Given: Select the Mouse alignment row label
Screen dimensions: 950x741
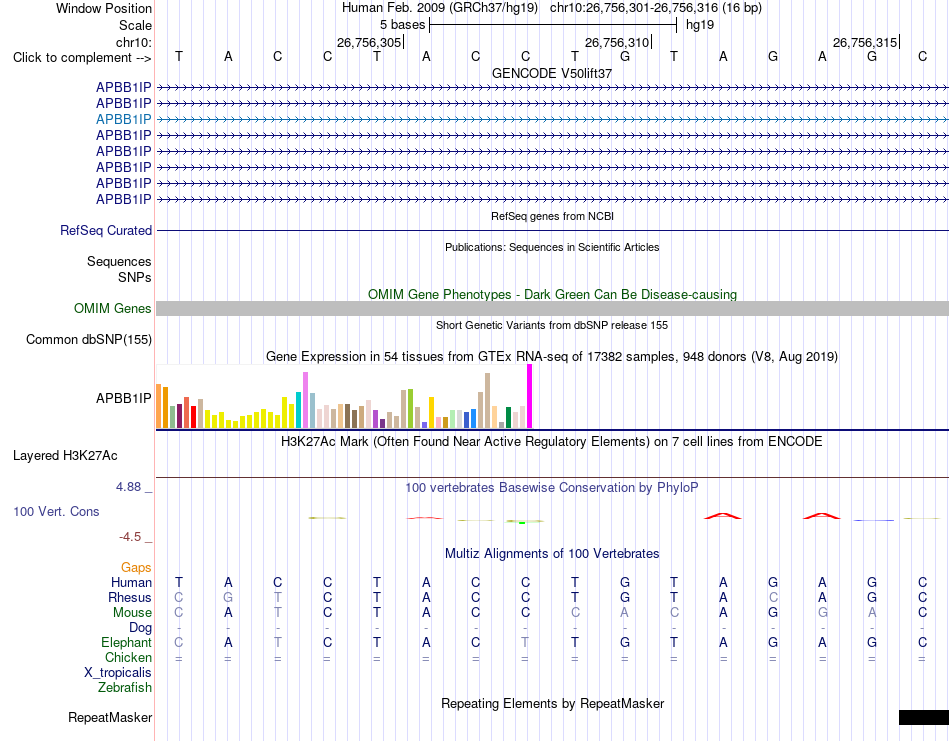Looking at the screenshot, I should (133, 613).
